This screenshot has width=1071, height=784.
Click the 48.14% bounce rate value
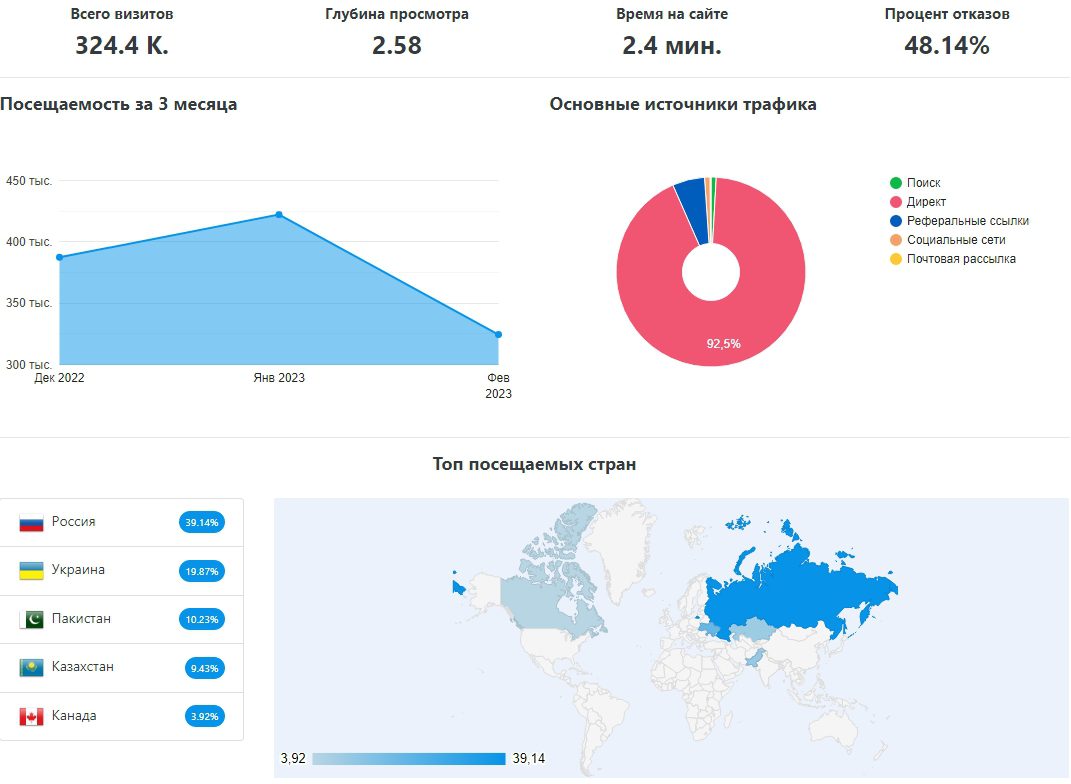pyautogui.click(x=947, y=45)
